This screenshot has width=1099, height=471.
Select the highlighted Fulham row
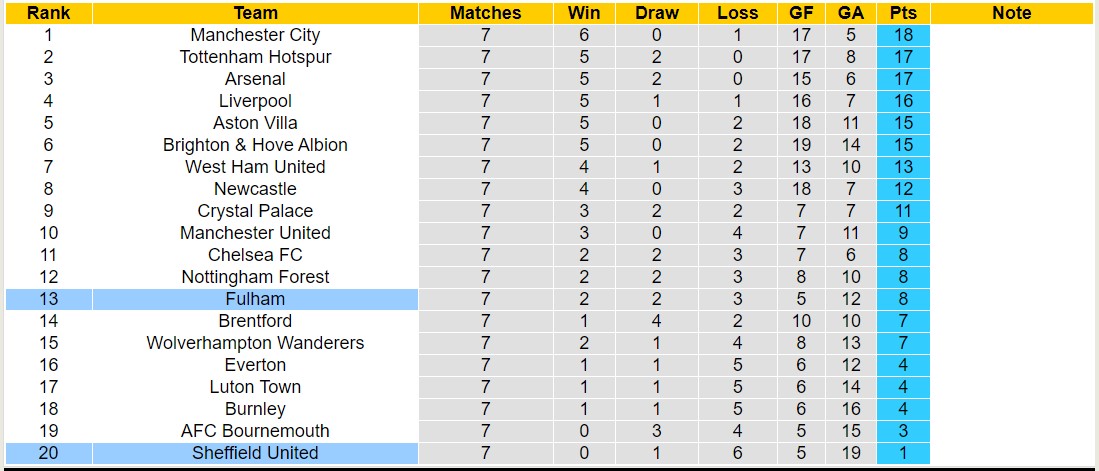[255, 299]
